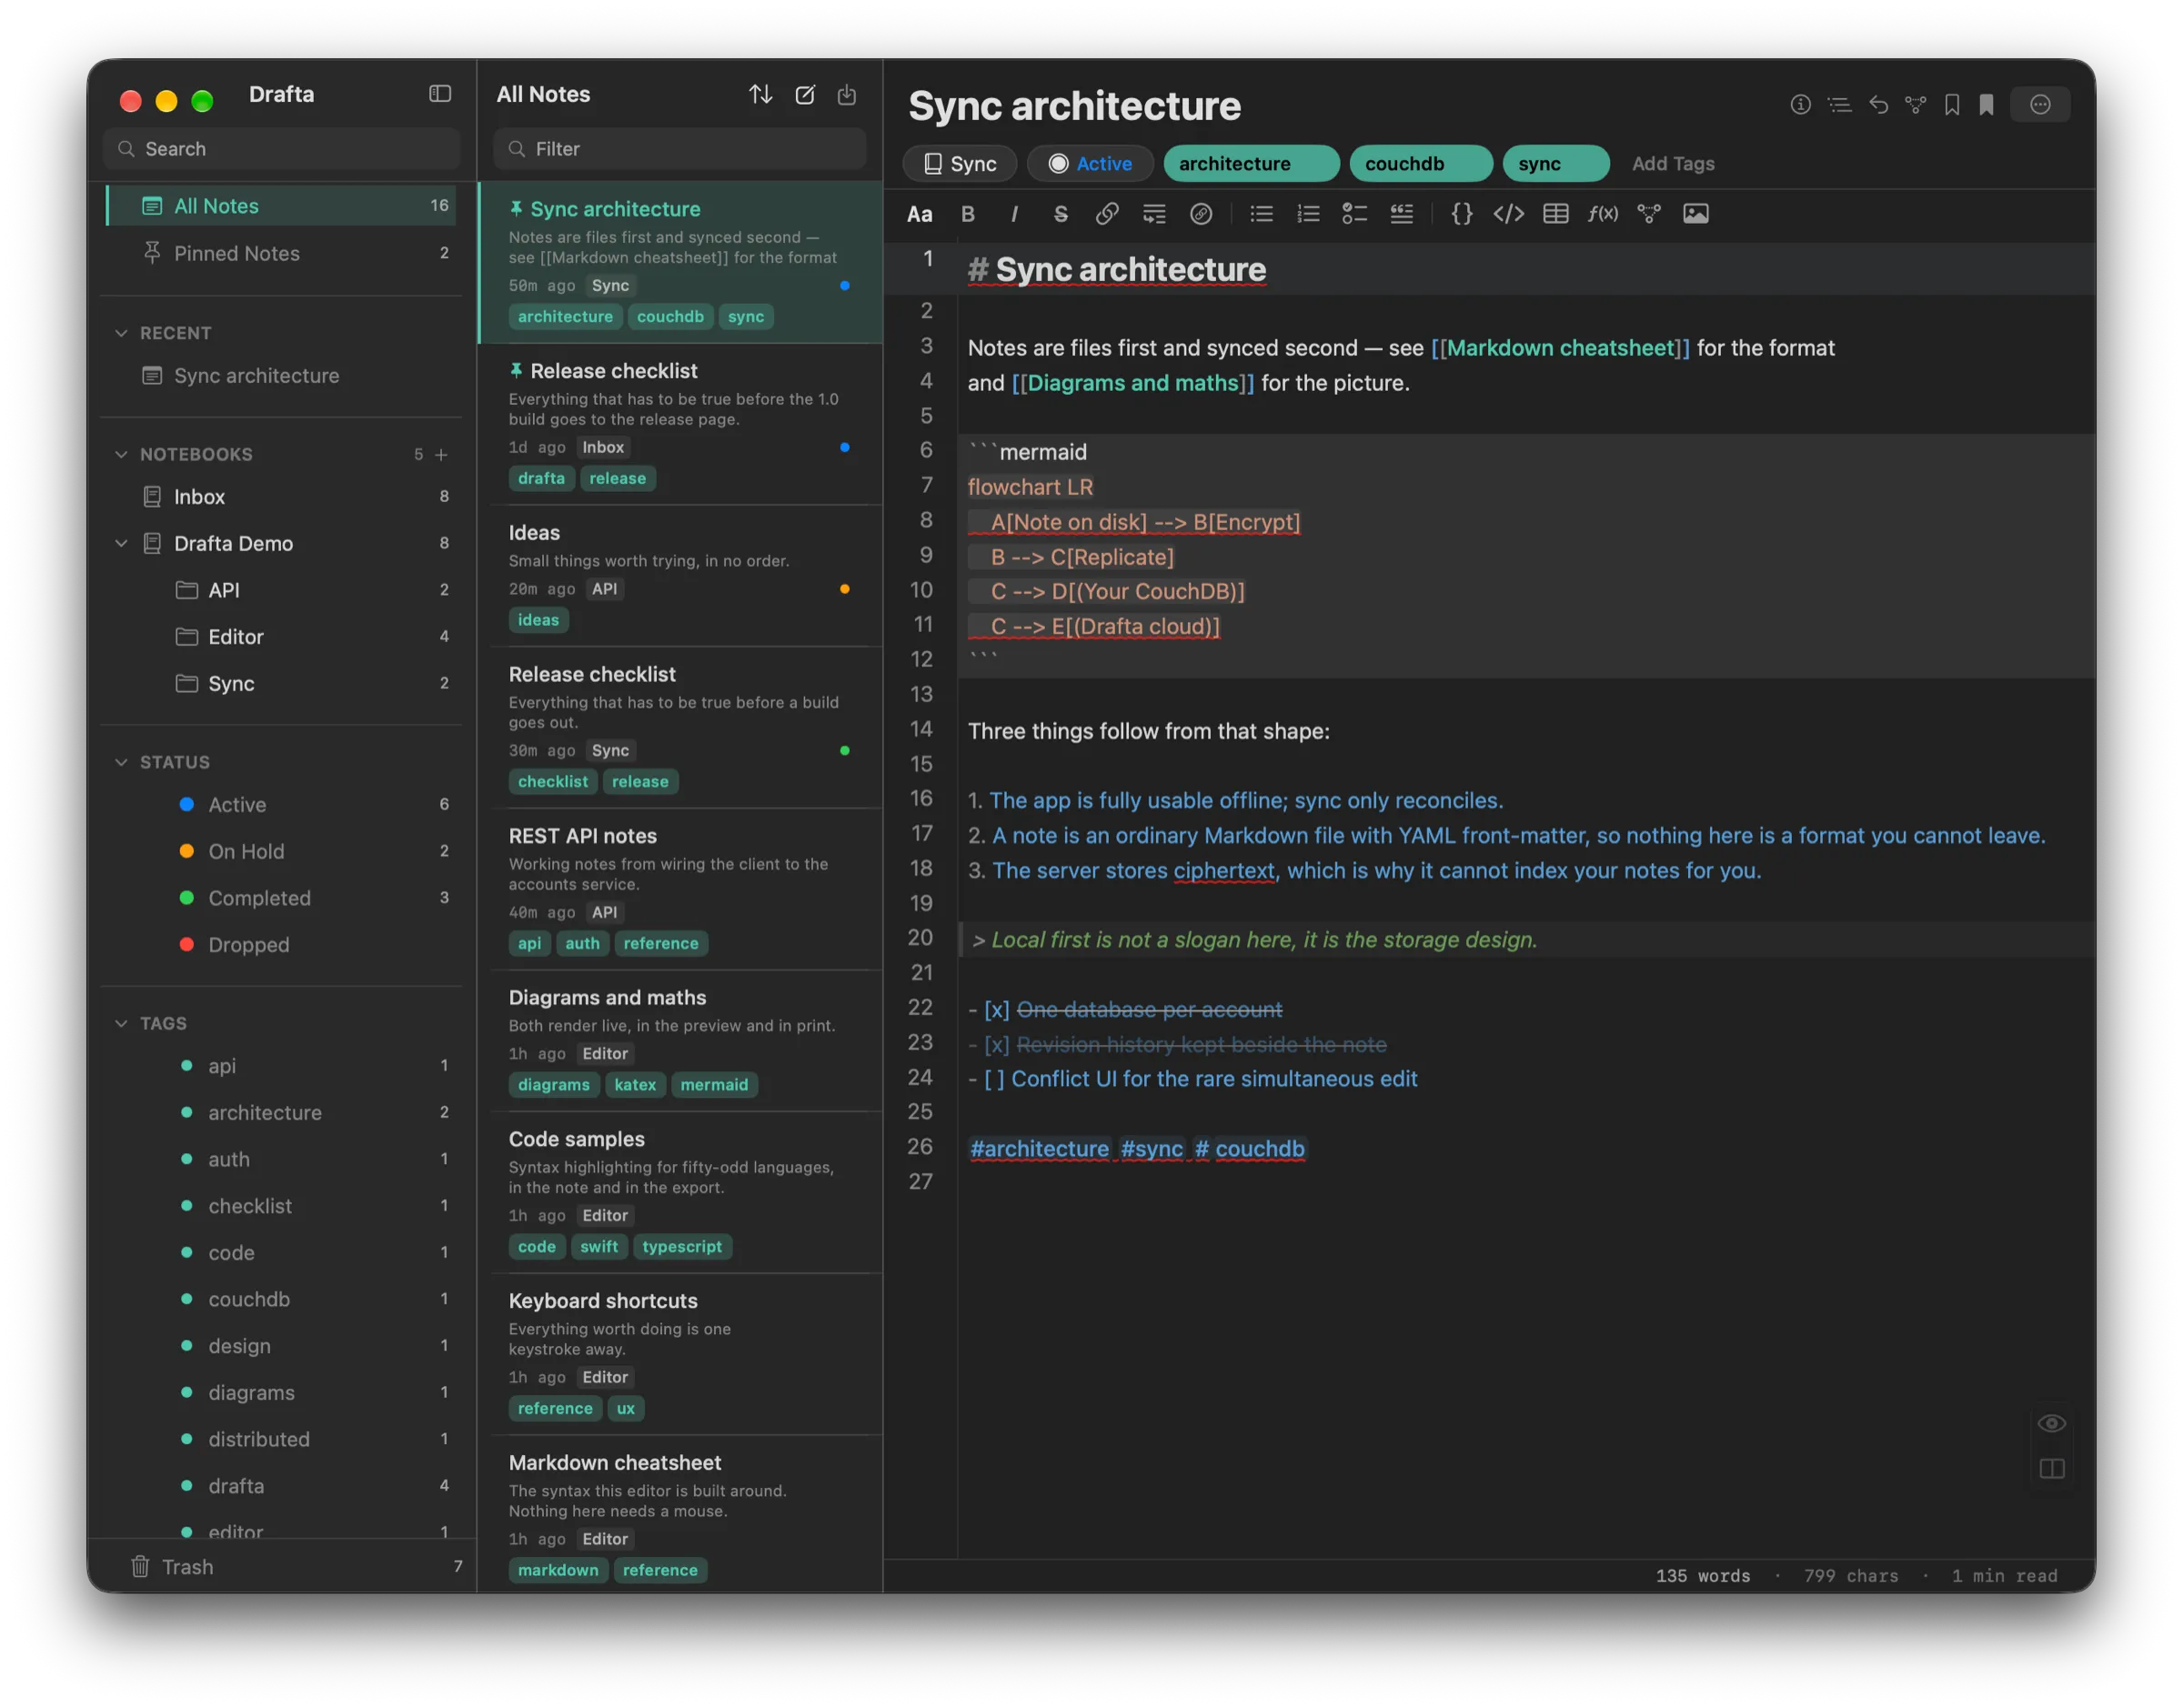Viewport: 2183px width, 1708px height.
Task: Select the architecture tag in the sidebar
Action: tap(281, 1113)
